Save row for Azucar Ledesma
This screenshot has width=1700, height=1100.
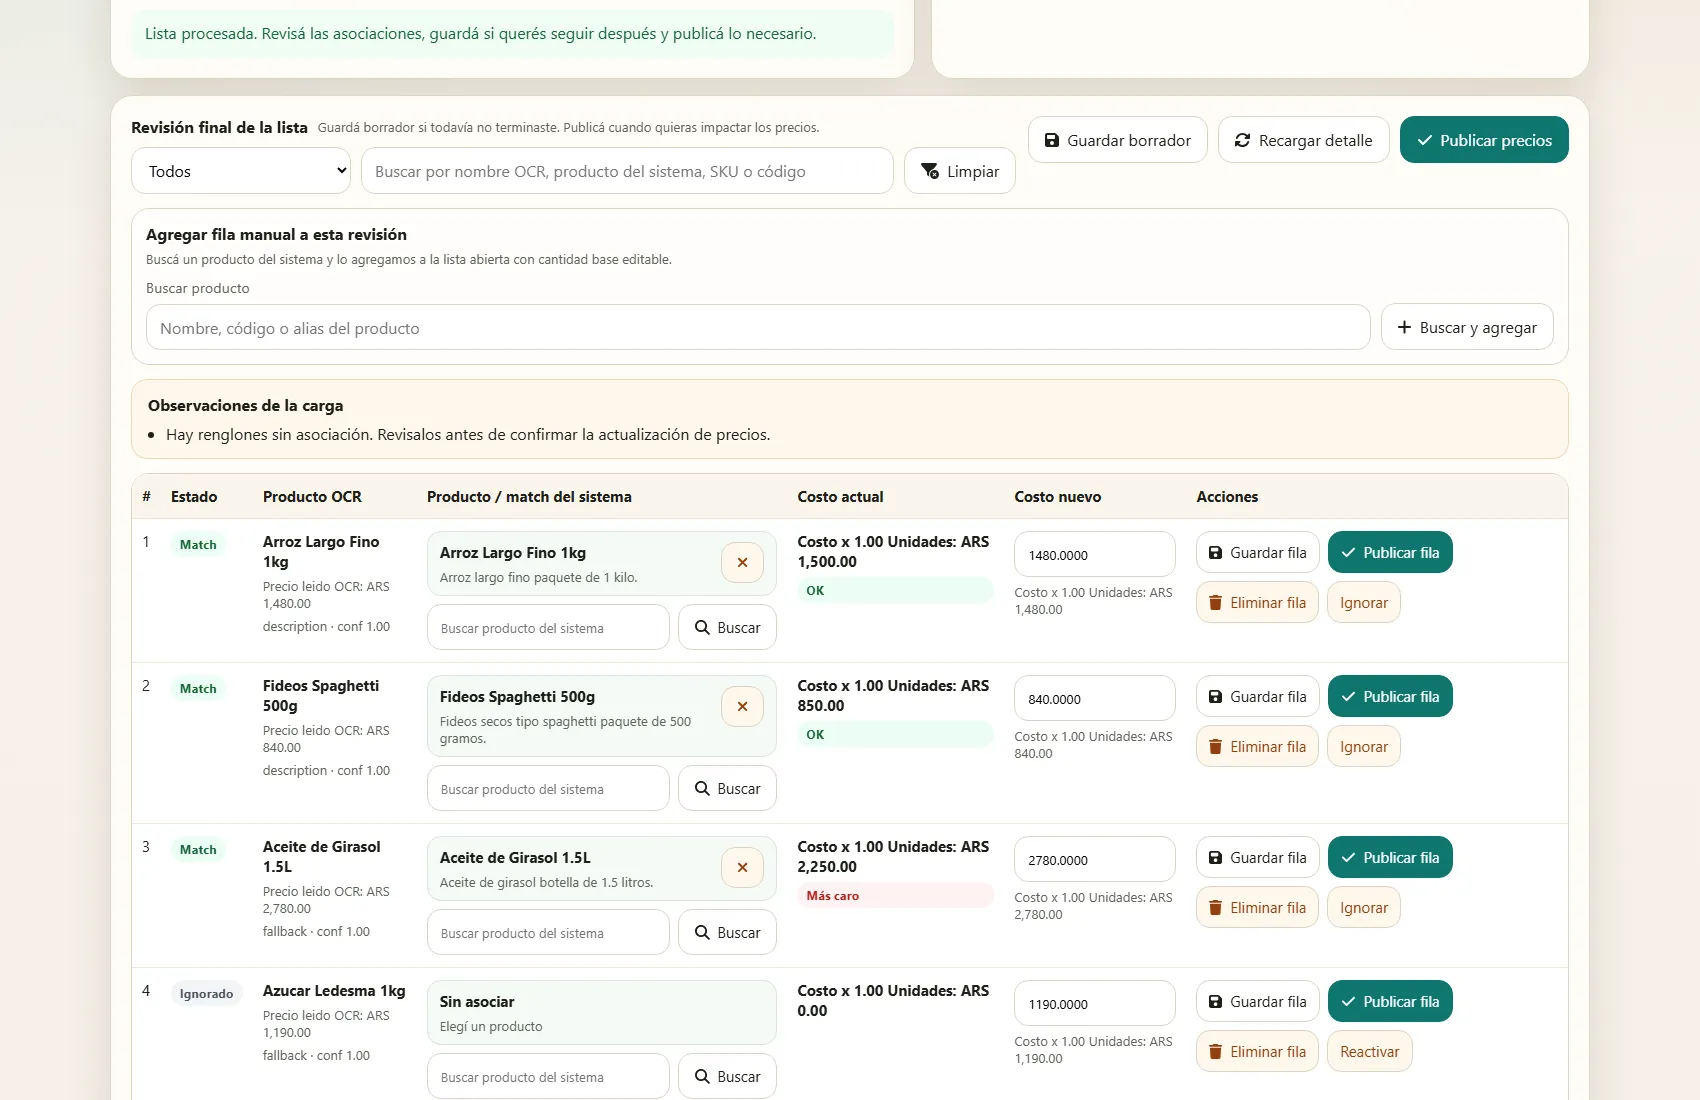1258,1002
